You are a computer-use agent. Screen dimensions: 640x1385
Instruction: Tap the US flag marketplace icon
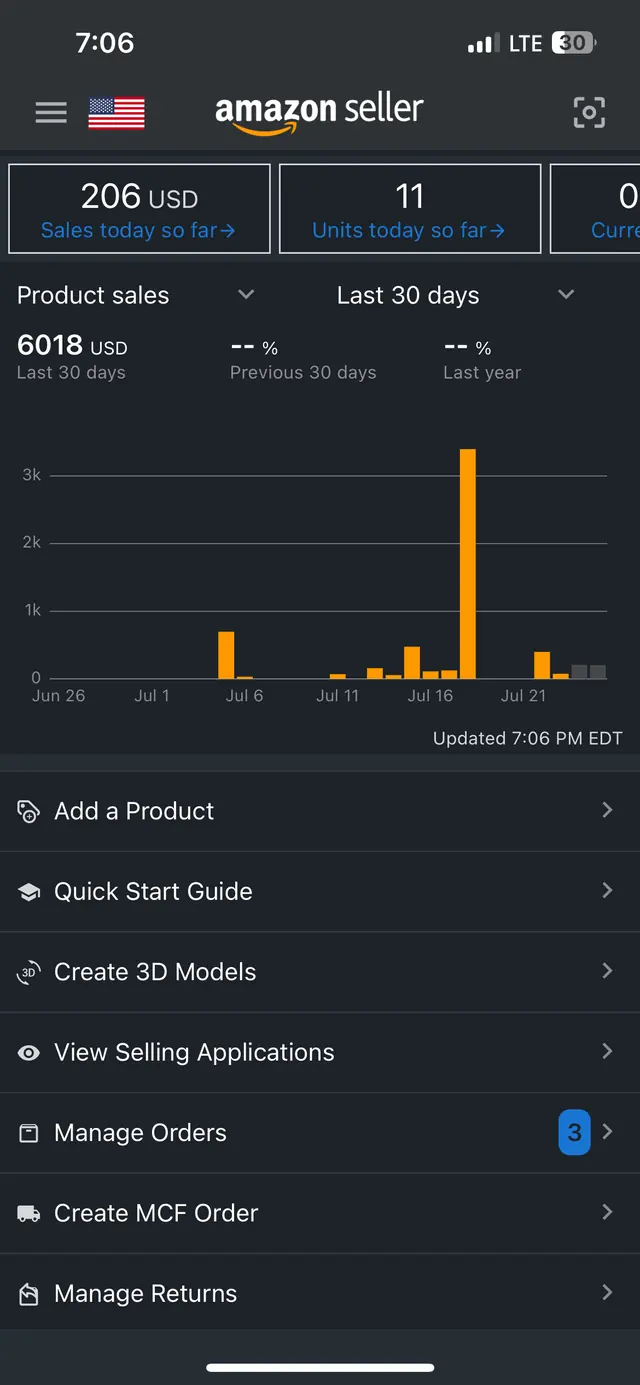click(x=116, y=113)
